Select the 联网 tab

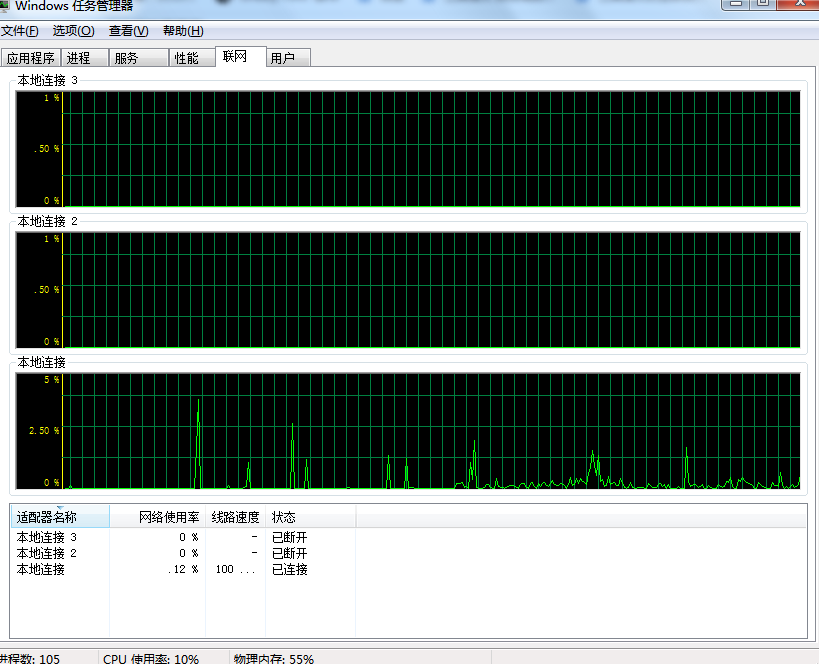[x=236, y=57]
